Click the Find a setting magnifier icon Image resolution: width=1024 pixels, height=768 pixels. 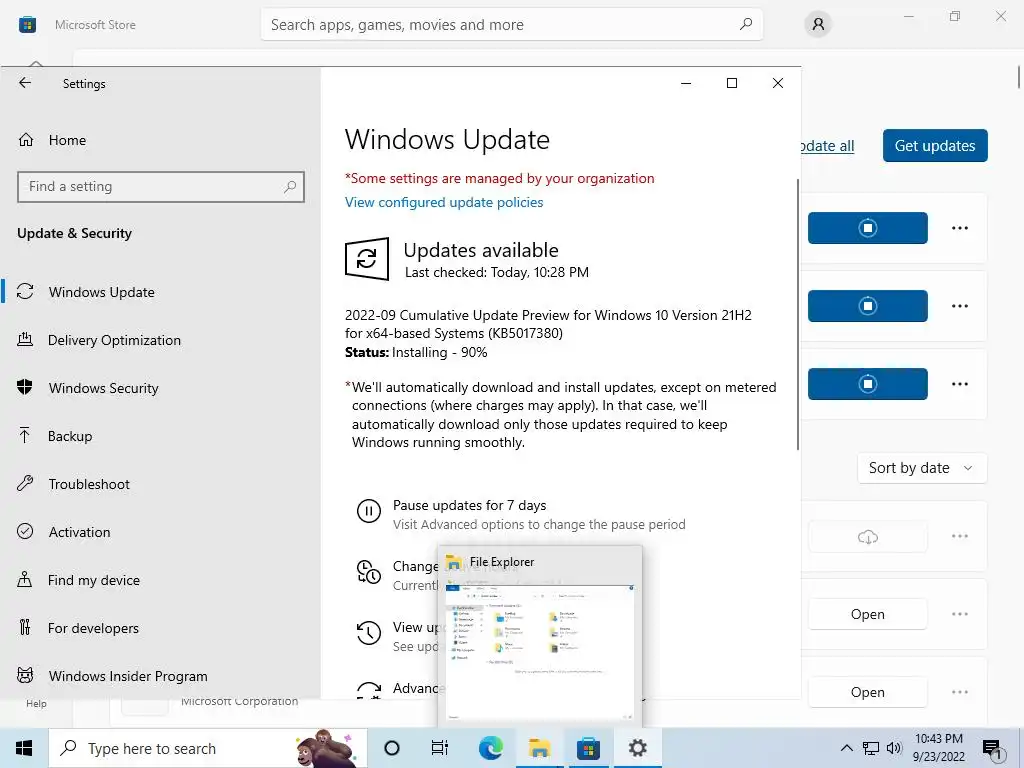tap(290, 187)
